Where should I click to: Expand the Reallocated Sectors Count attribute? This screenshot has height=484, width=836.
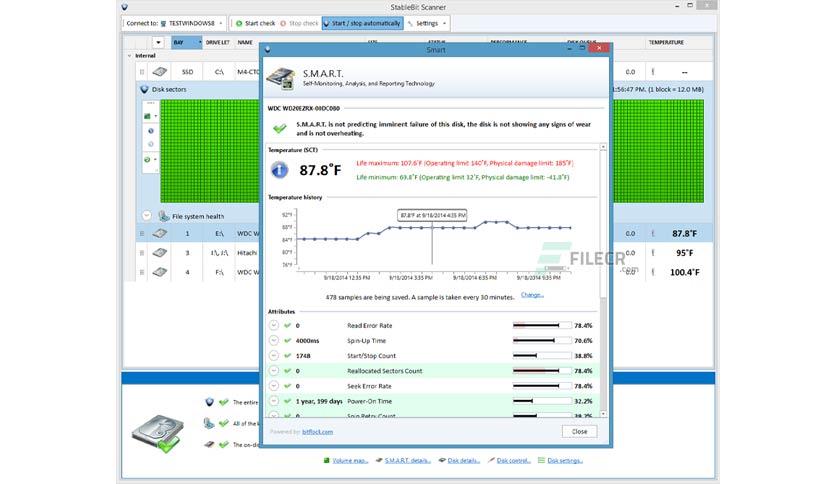[x=274, y=370]
